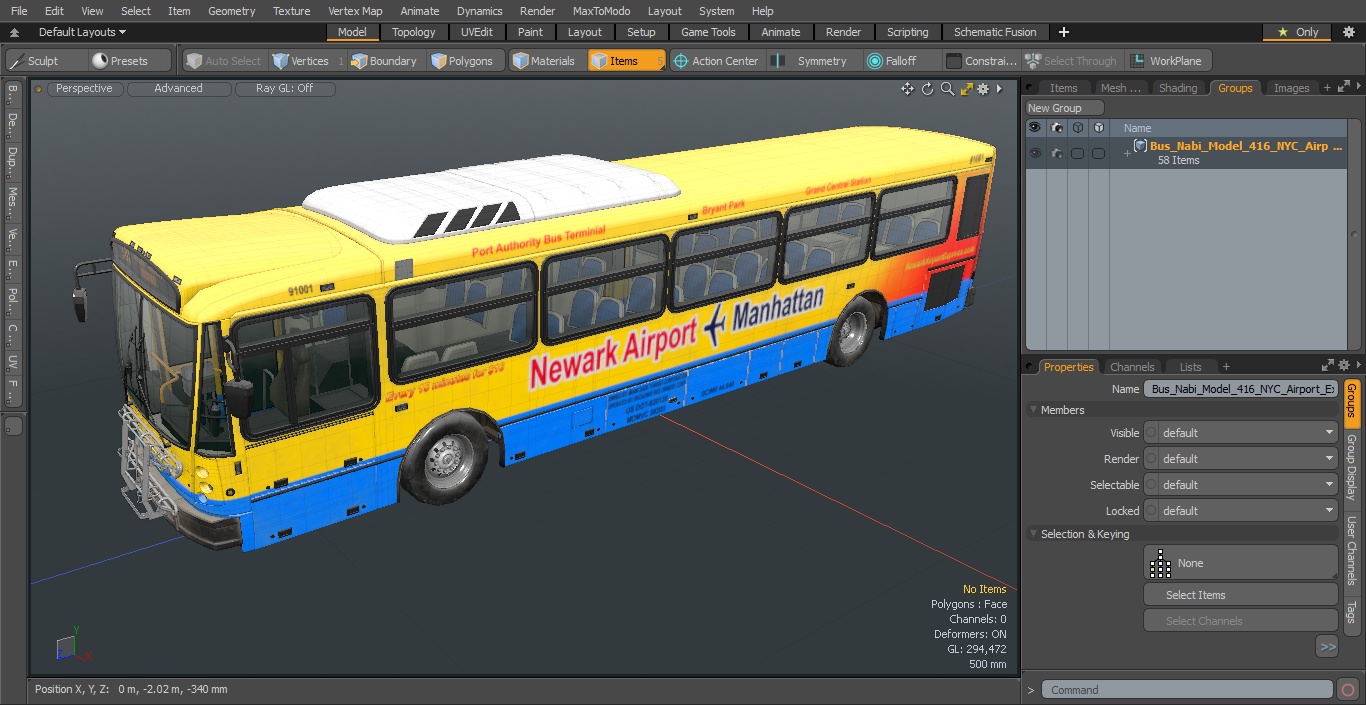Click the New Group button
Image resolution: width=1366 pixels, height=705 pixels.
[1064, 108]
